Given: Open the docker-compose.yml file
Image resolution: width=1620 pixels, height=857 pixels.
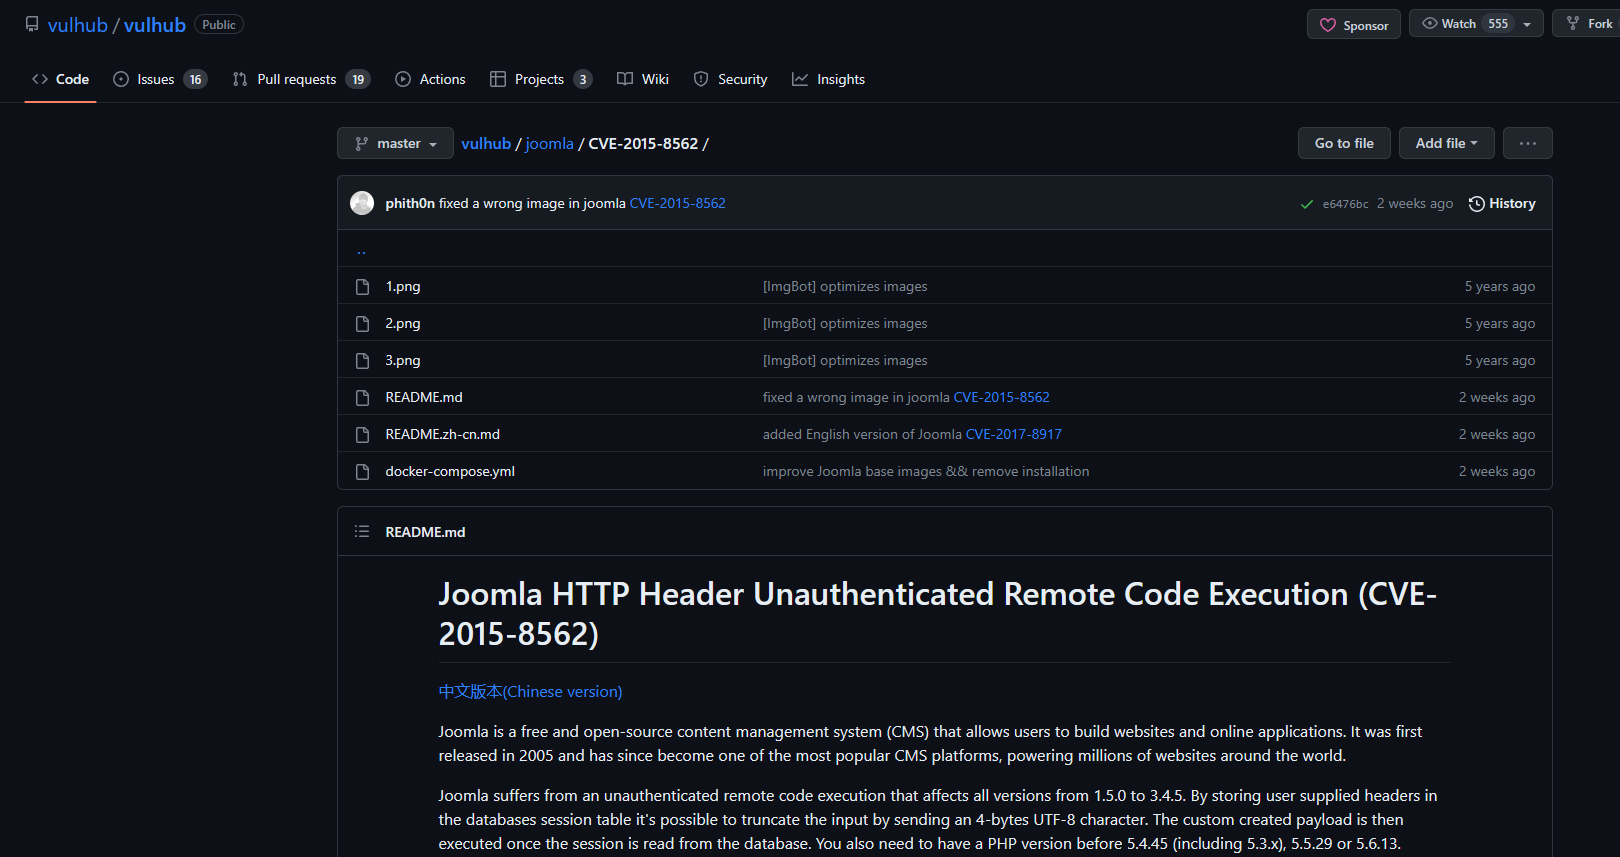Looking at the screenshot, I should coord(450,471).
